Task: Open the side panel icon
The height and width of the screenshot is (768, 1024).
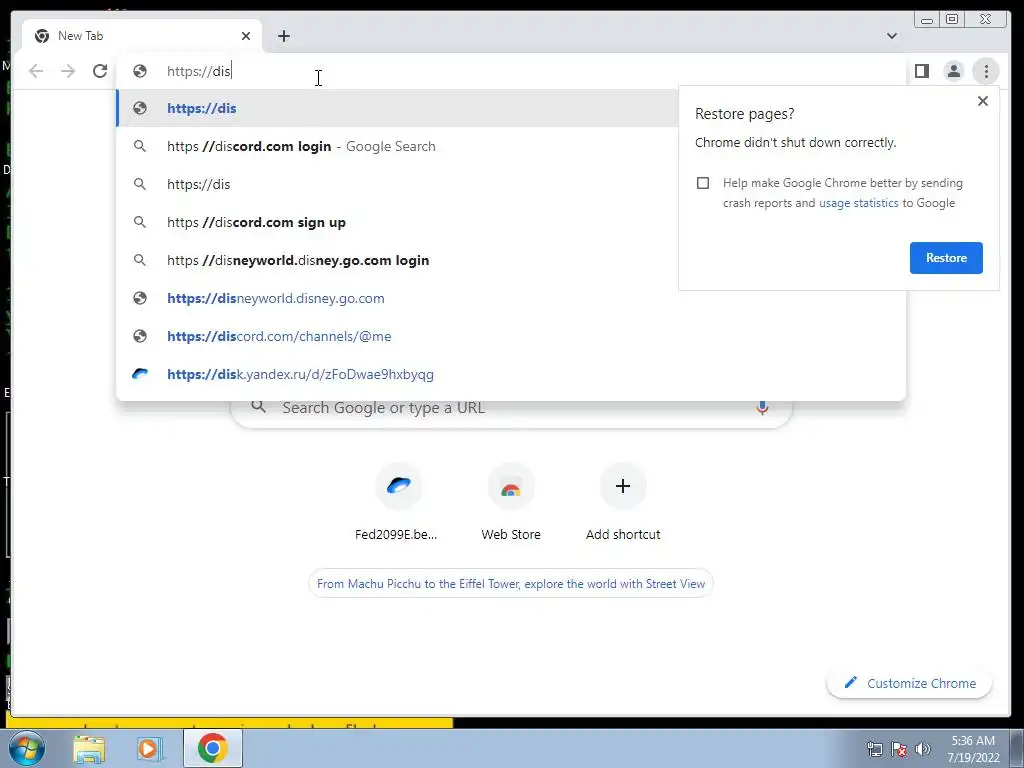Action: point(921,71)
